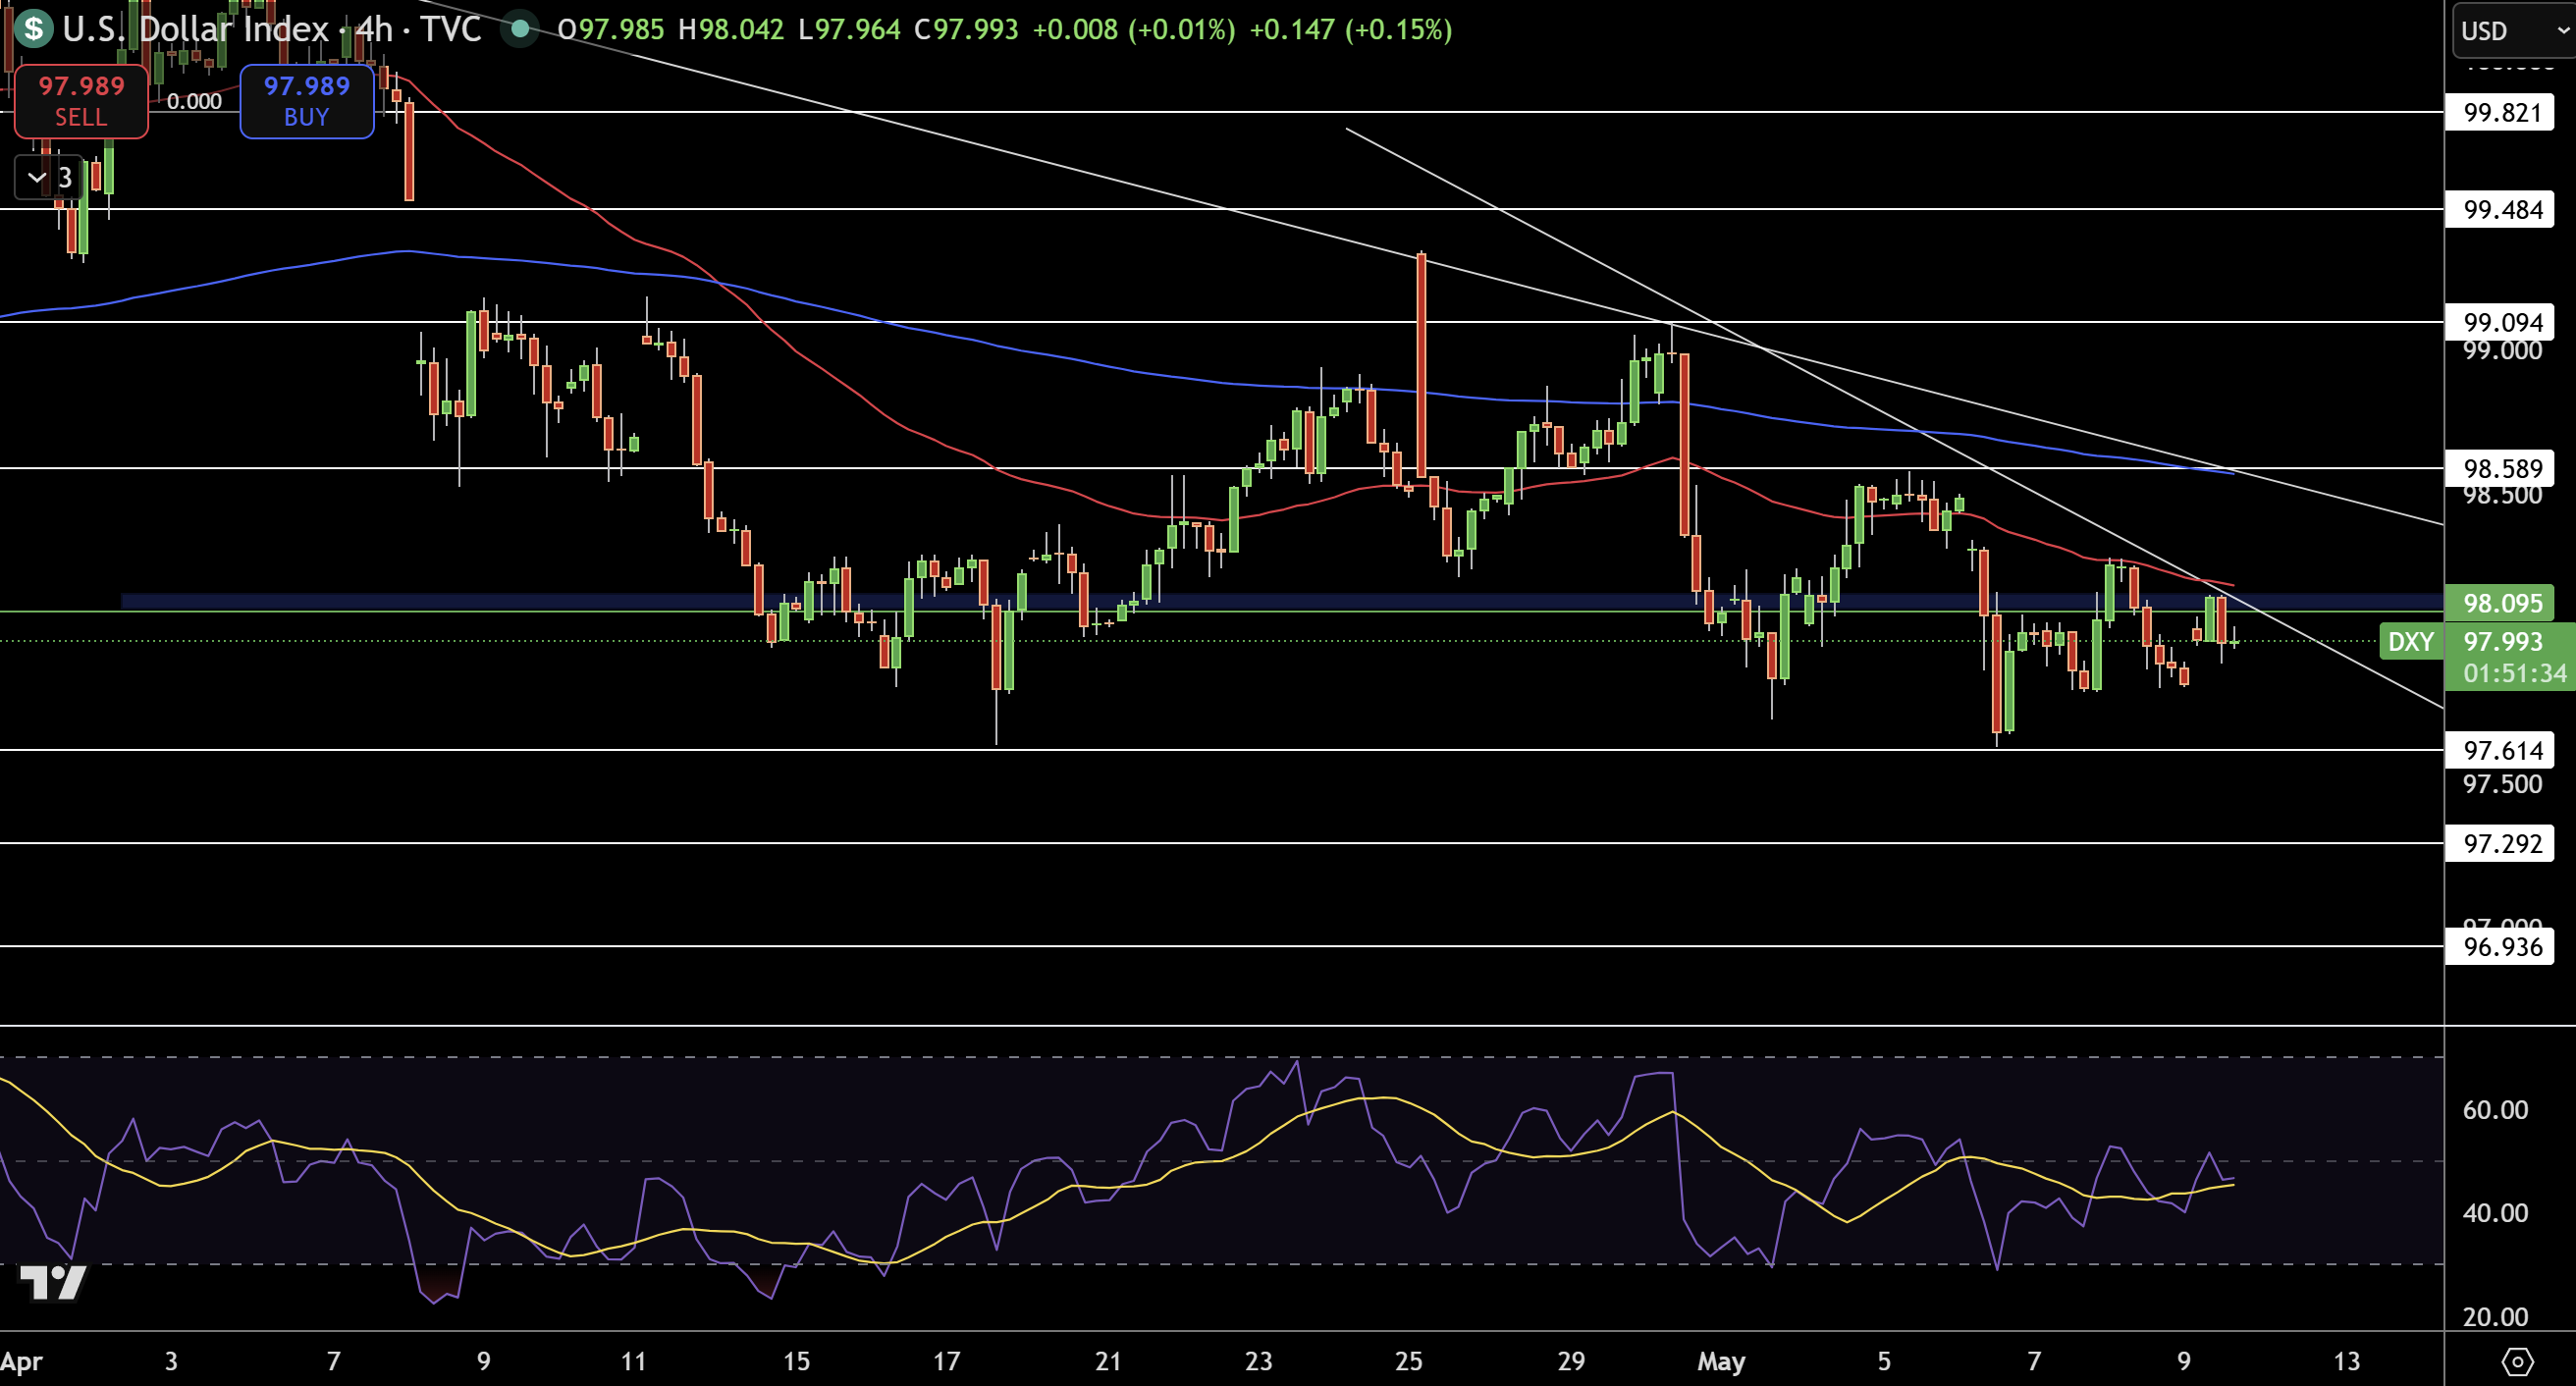Click the +0.147 (+0.15%) change value
This screenshot has width=2576, height=1386.
tap(1351, 29)
